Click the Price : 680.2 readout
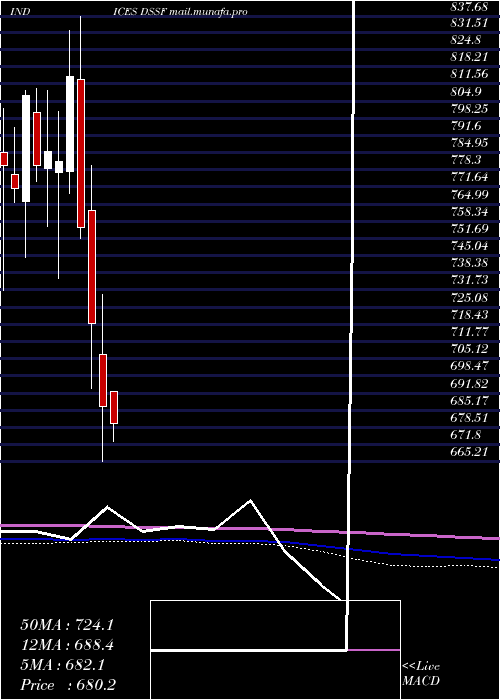This screenshot has height=700, width=500. point(68,685)
